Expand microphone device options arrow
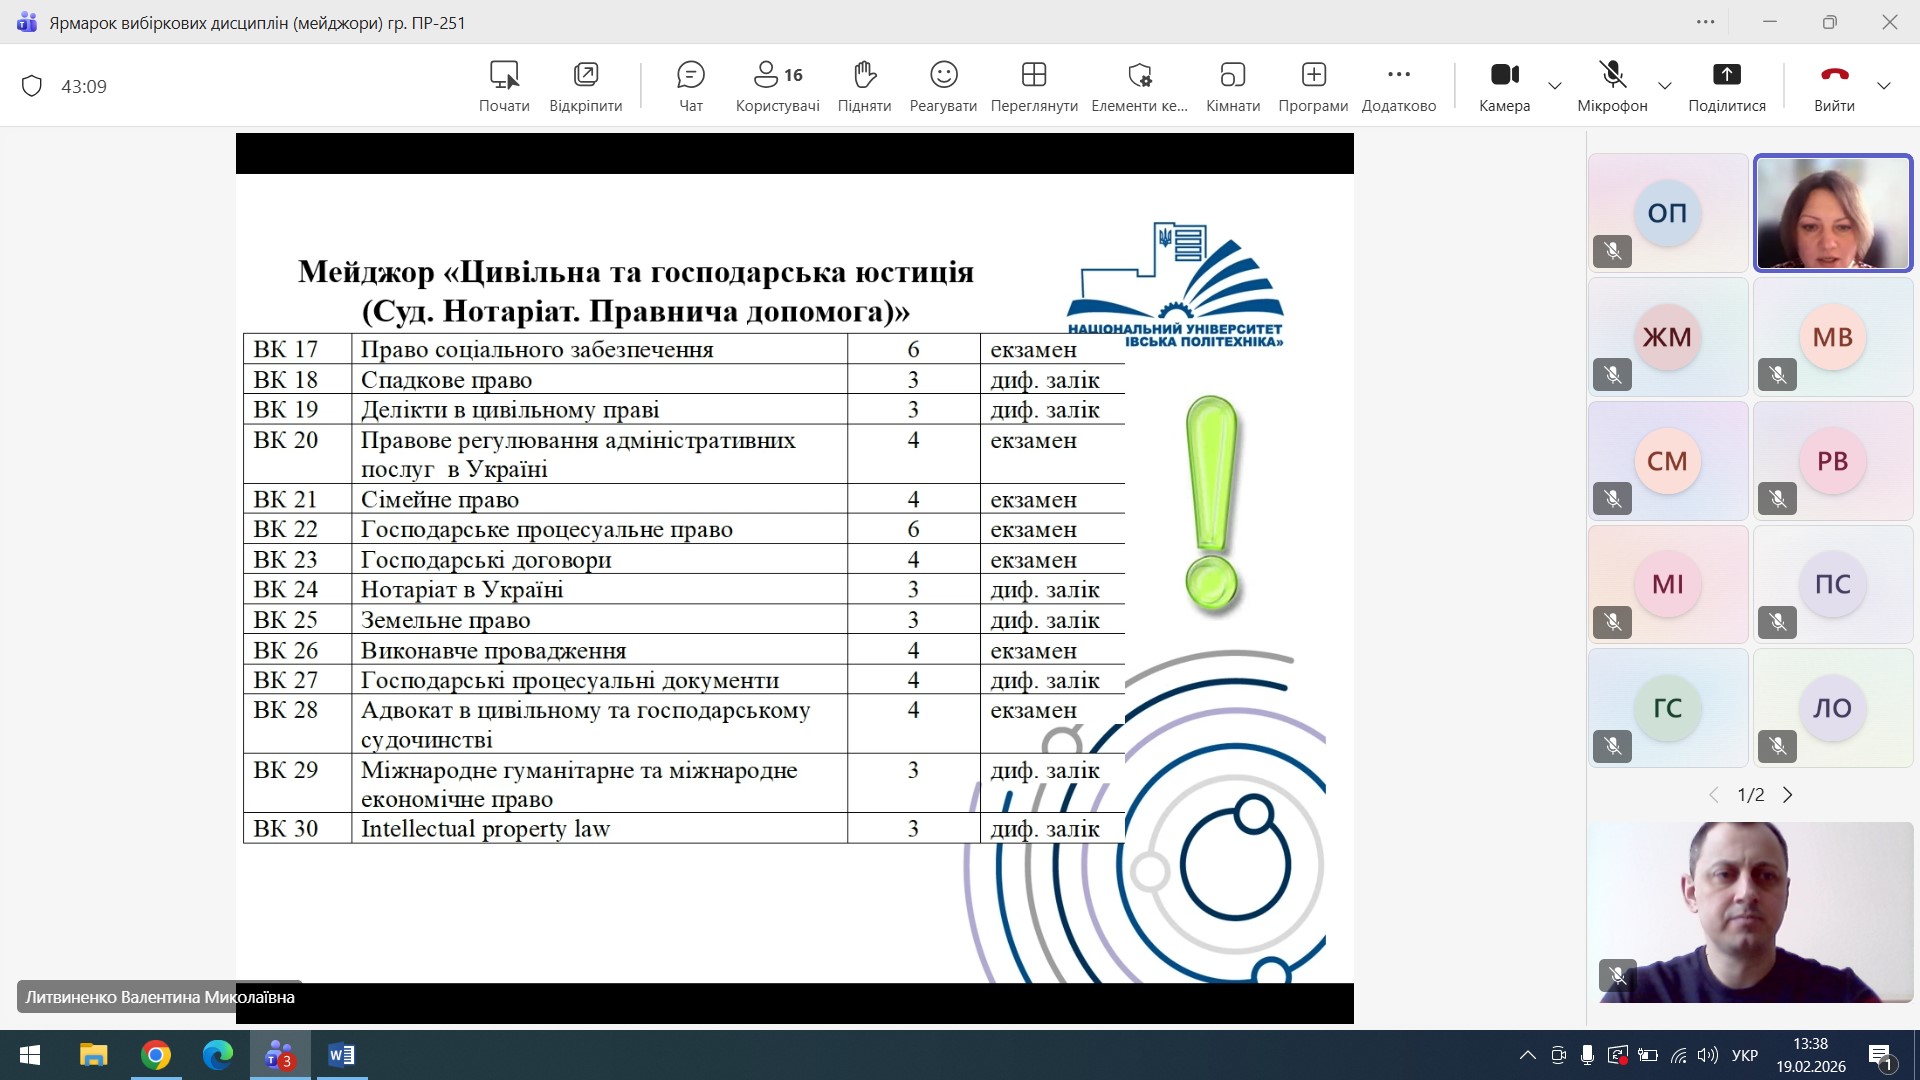 (x=1665, y=86)
